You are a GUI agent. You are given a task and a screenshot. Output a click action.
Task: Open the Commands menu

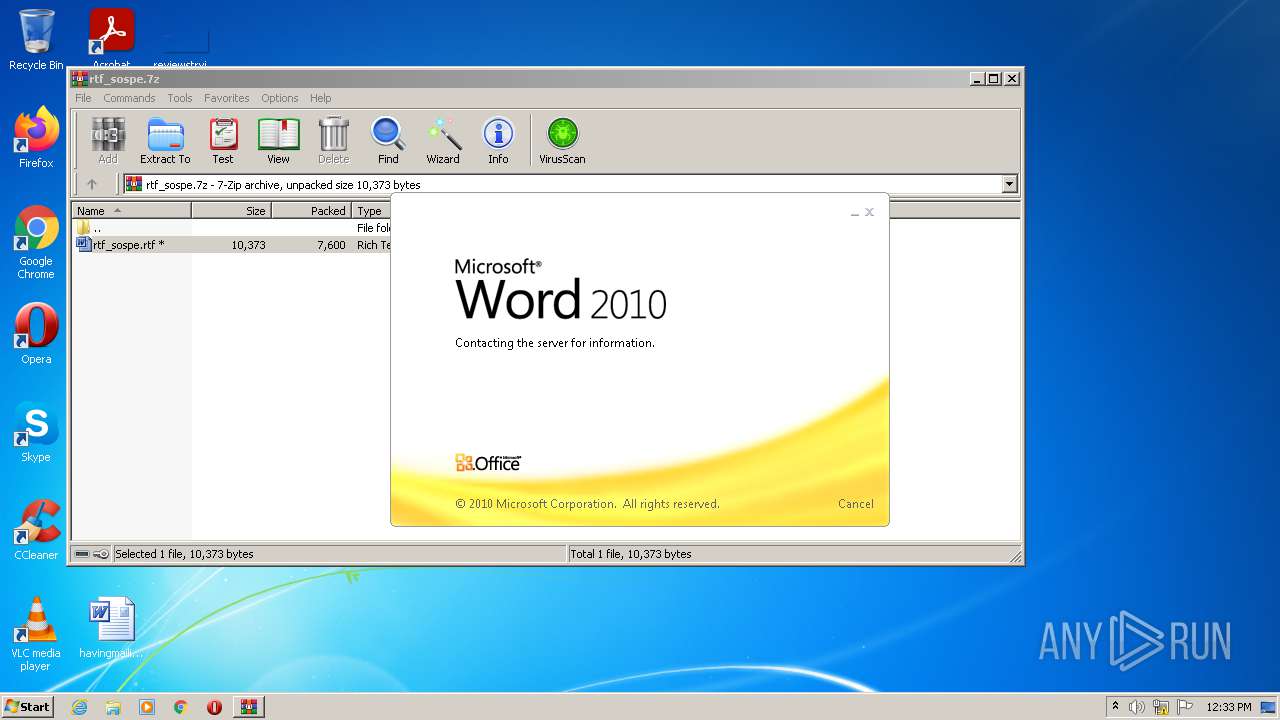[129, 98]
